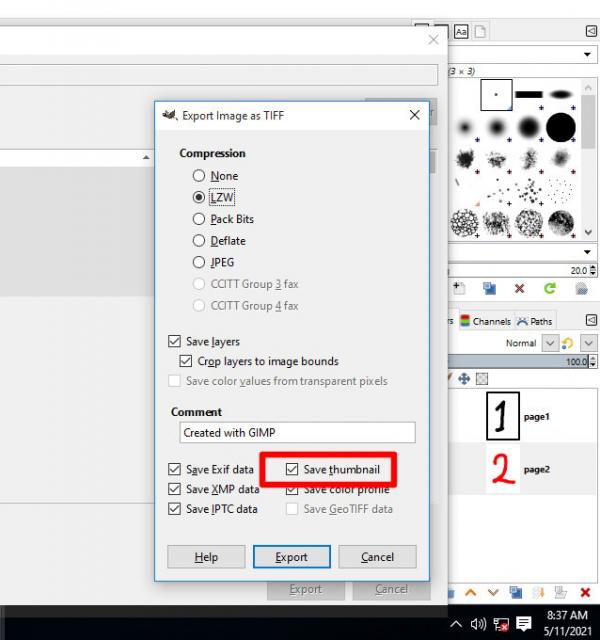Toggle the Save Exif data checkbox

(211, 469)
